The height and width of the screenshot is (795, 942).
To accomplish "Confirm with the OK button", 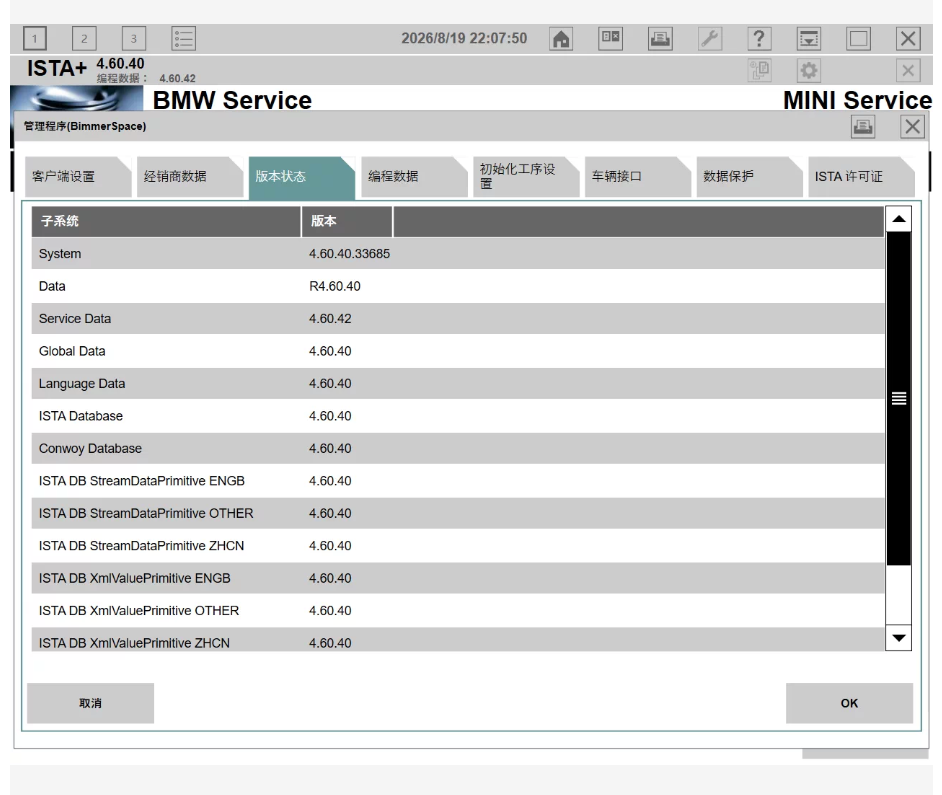I will [849, 703].
